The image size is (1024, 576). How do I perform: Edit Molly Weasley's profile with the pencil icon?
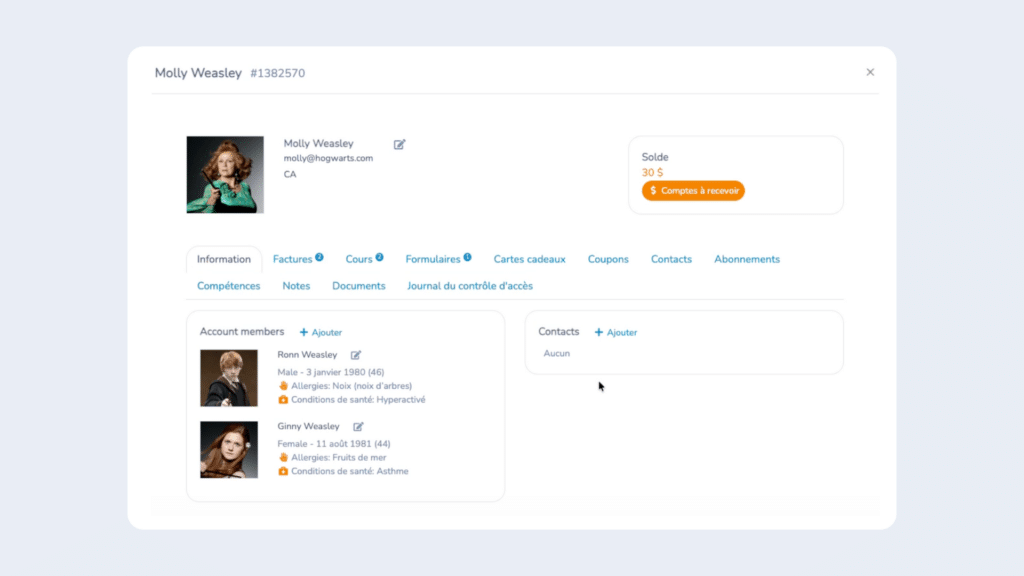pyautogui.click(x=399, y=144)
